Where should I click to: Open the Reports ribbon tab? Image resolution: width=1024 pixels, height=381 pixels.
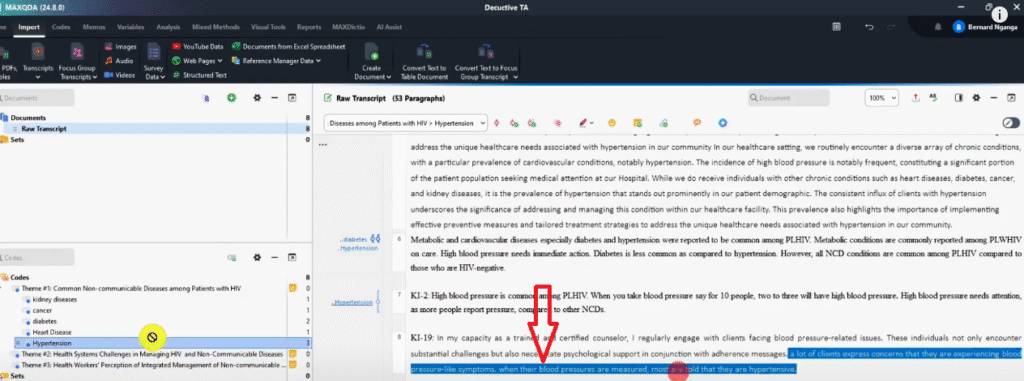pyautogui.click(x=309, y=27)
